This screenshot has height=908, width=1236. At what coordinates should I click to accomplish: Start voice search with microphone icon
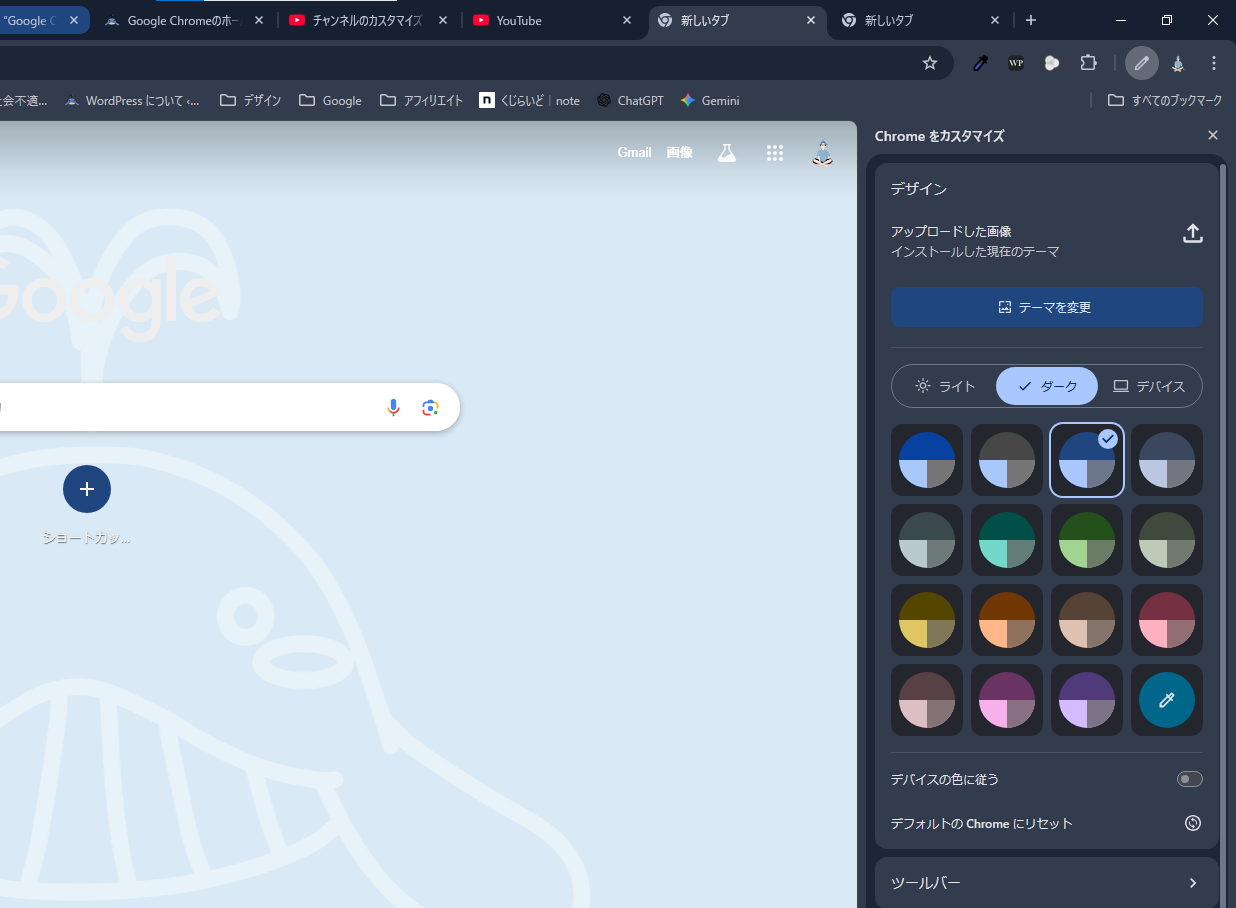393,407
